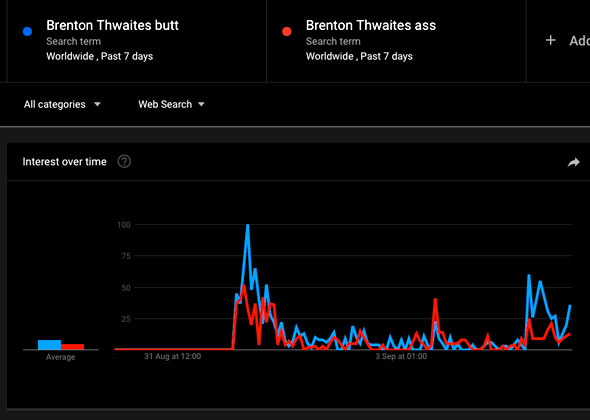This screenshot has width=590, height=420.
Task: Click the '3 Sep at 01:00' axis label
Action: tap(401, 356)
